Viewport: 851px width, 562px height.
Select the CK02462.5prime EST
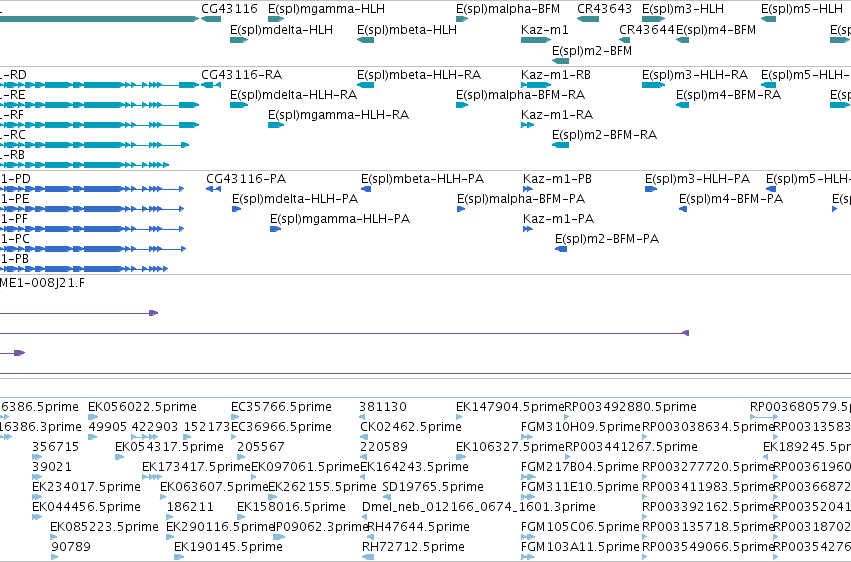tap(364, 437)
